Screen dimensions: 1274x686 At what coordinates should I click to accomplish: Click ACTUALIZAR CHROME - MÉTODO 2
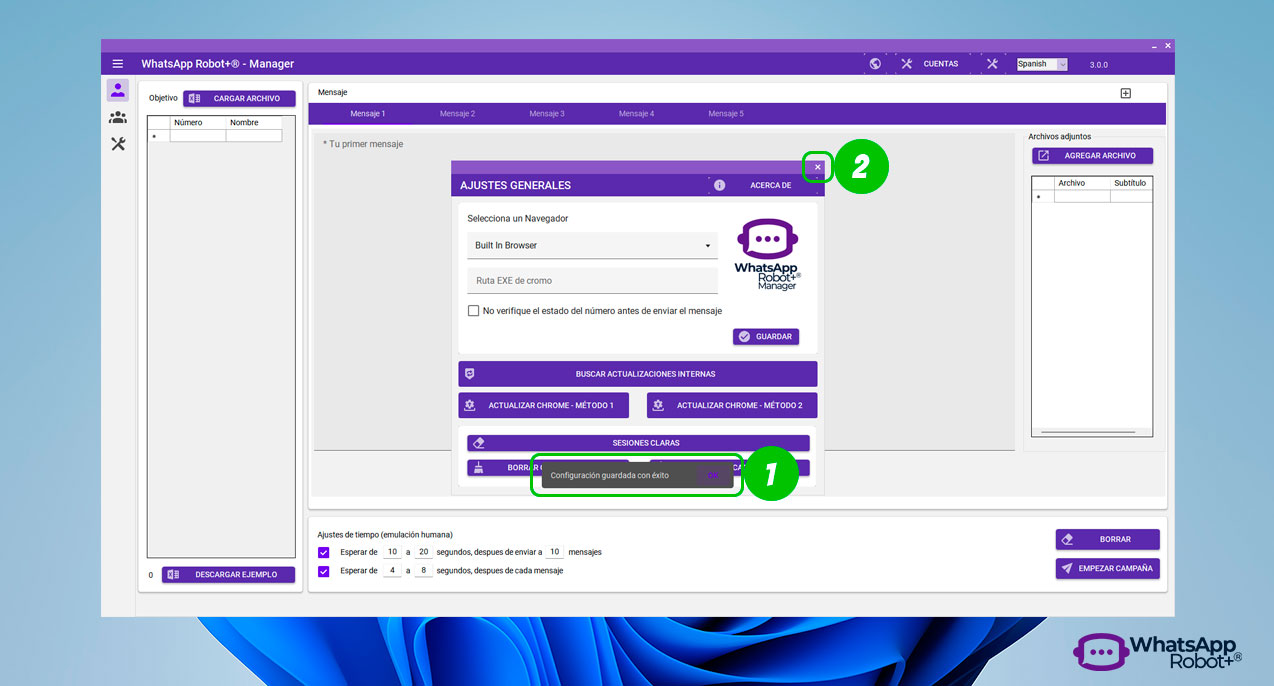(732, 405)
